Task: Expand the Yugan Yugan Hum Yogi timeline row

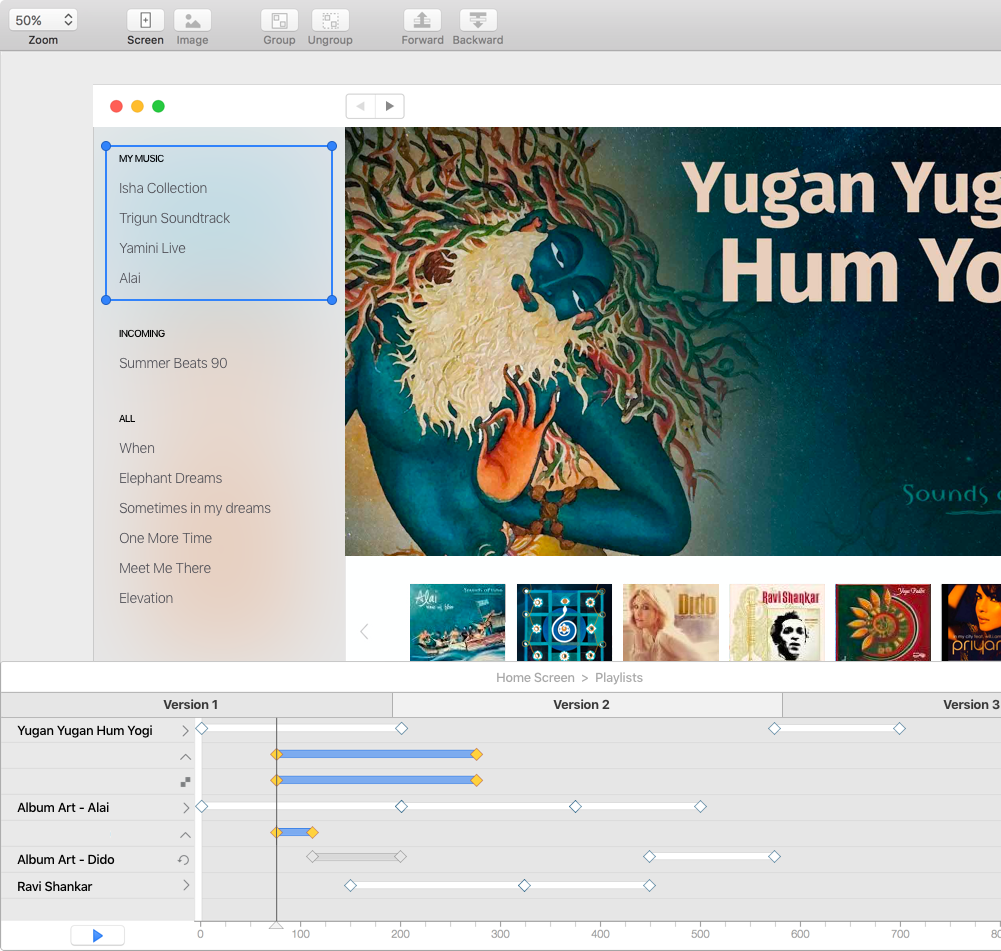Action: point(185,731)
